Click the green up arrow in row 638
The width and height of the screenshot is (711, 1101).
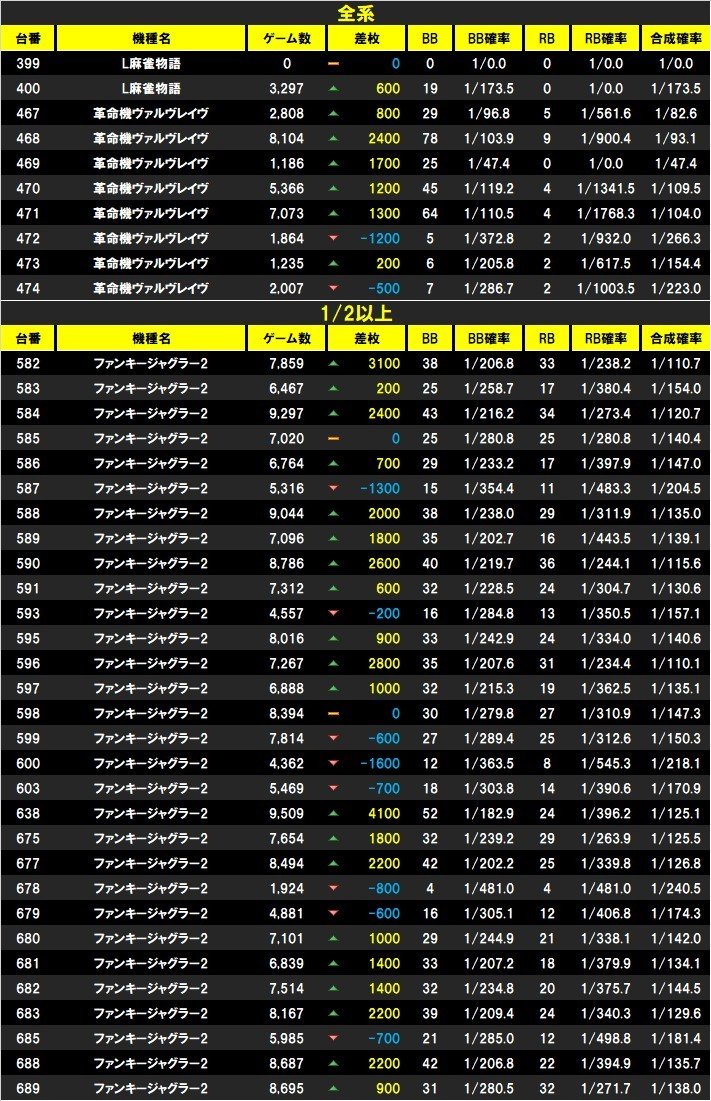point(333,814)
